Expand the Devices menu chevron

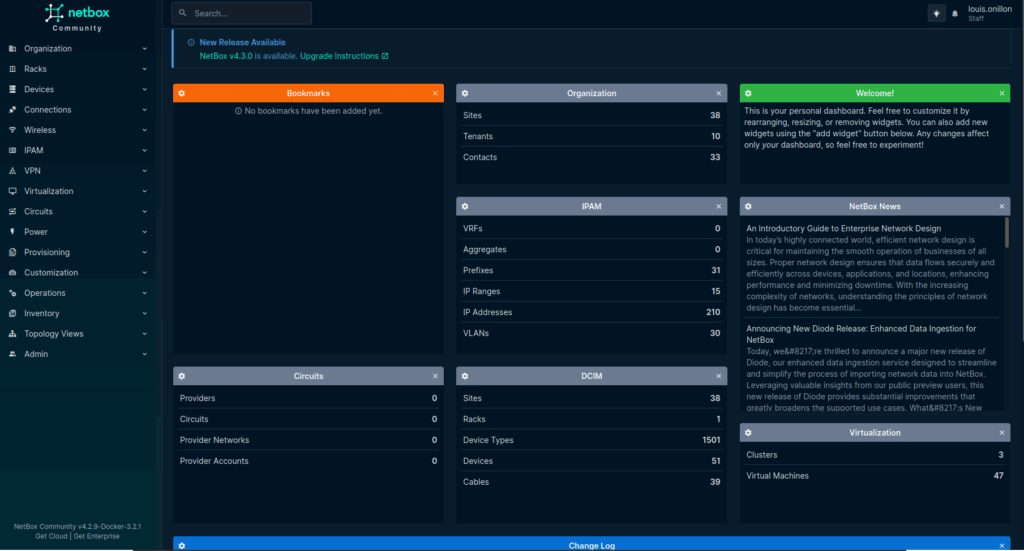(x=144, y=89)
